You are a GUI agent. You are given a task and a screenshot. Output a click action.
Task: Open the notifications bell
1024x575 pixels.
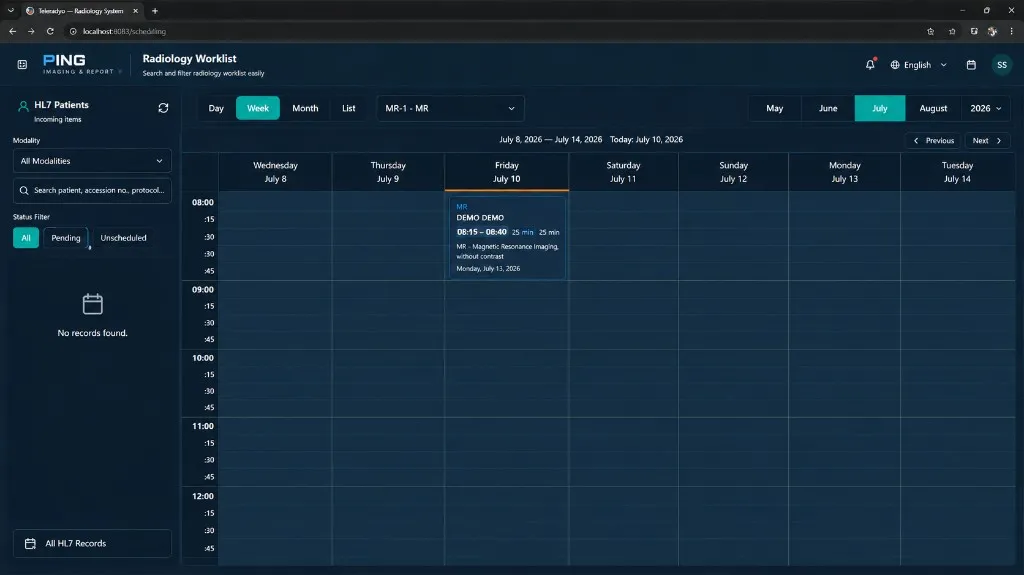(x=870, y=65)
